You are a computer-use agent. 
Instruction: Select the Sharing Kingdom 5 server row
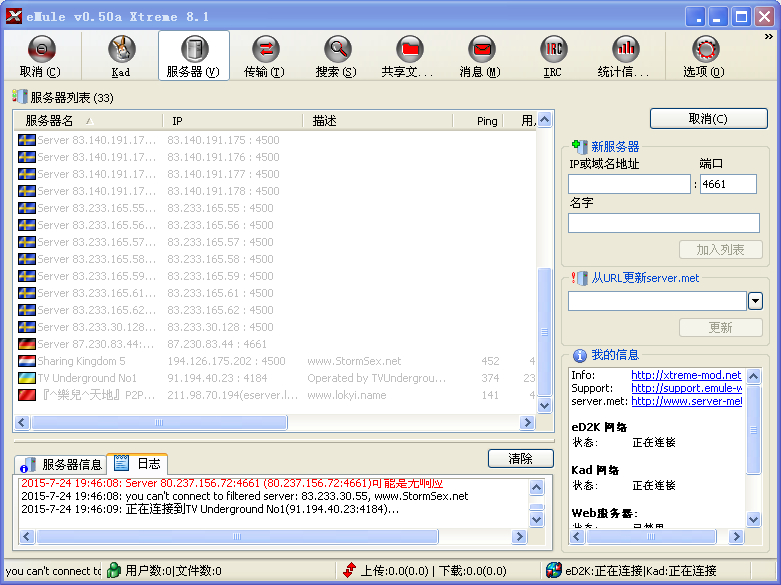tap(276, 361)
